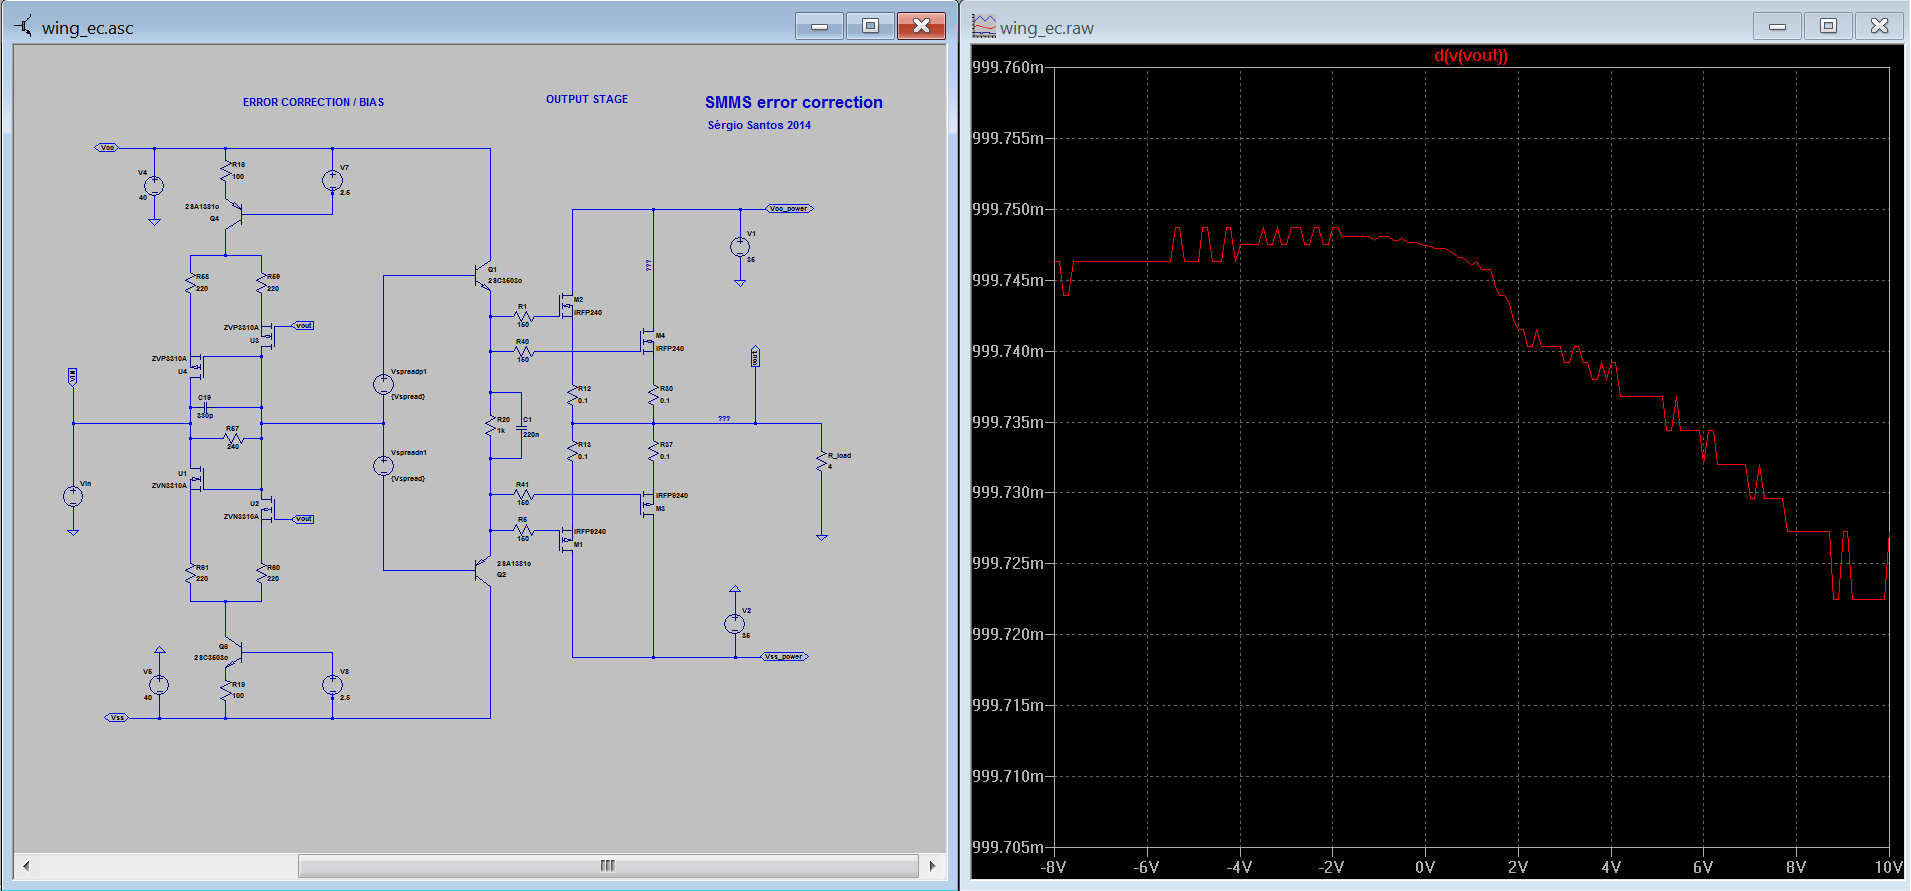Click the U4 ZVP3310A MOSFET symbol
1911x891 pixels.
pyautogui.click(x=196, y=366)
